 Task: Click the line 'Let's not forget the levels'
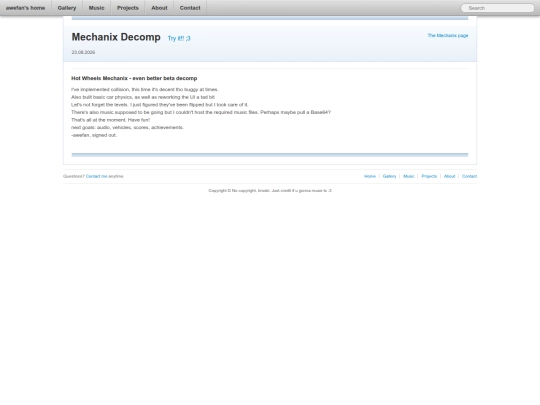159,105
